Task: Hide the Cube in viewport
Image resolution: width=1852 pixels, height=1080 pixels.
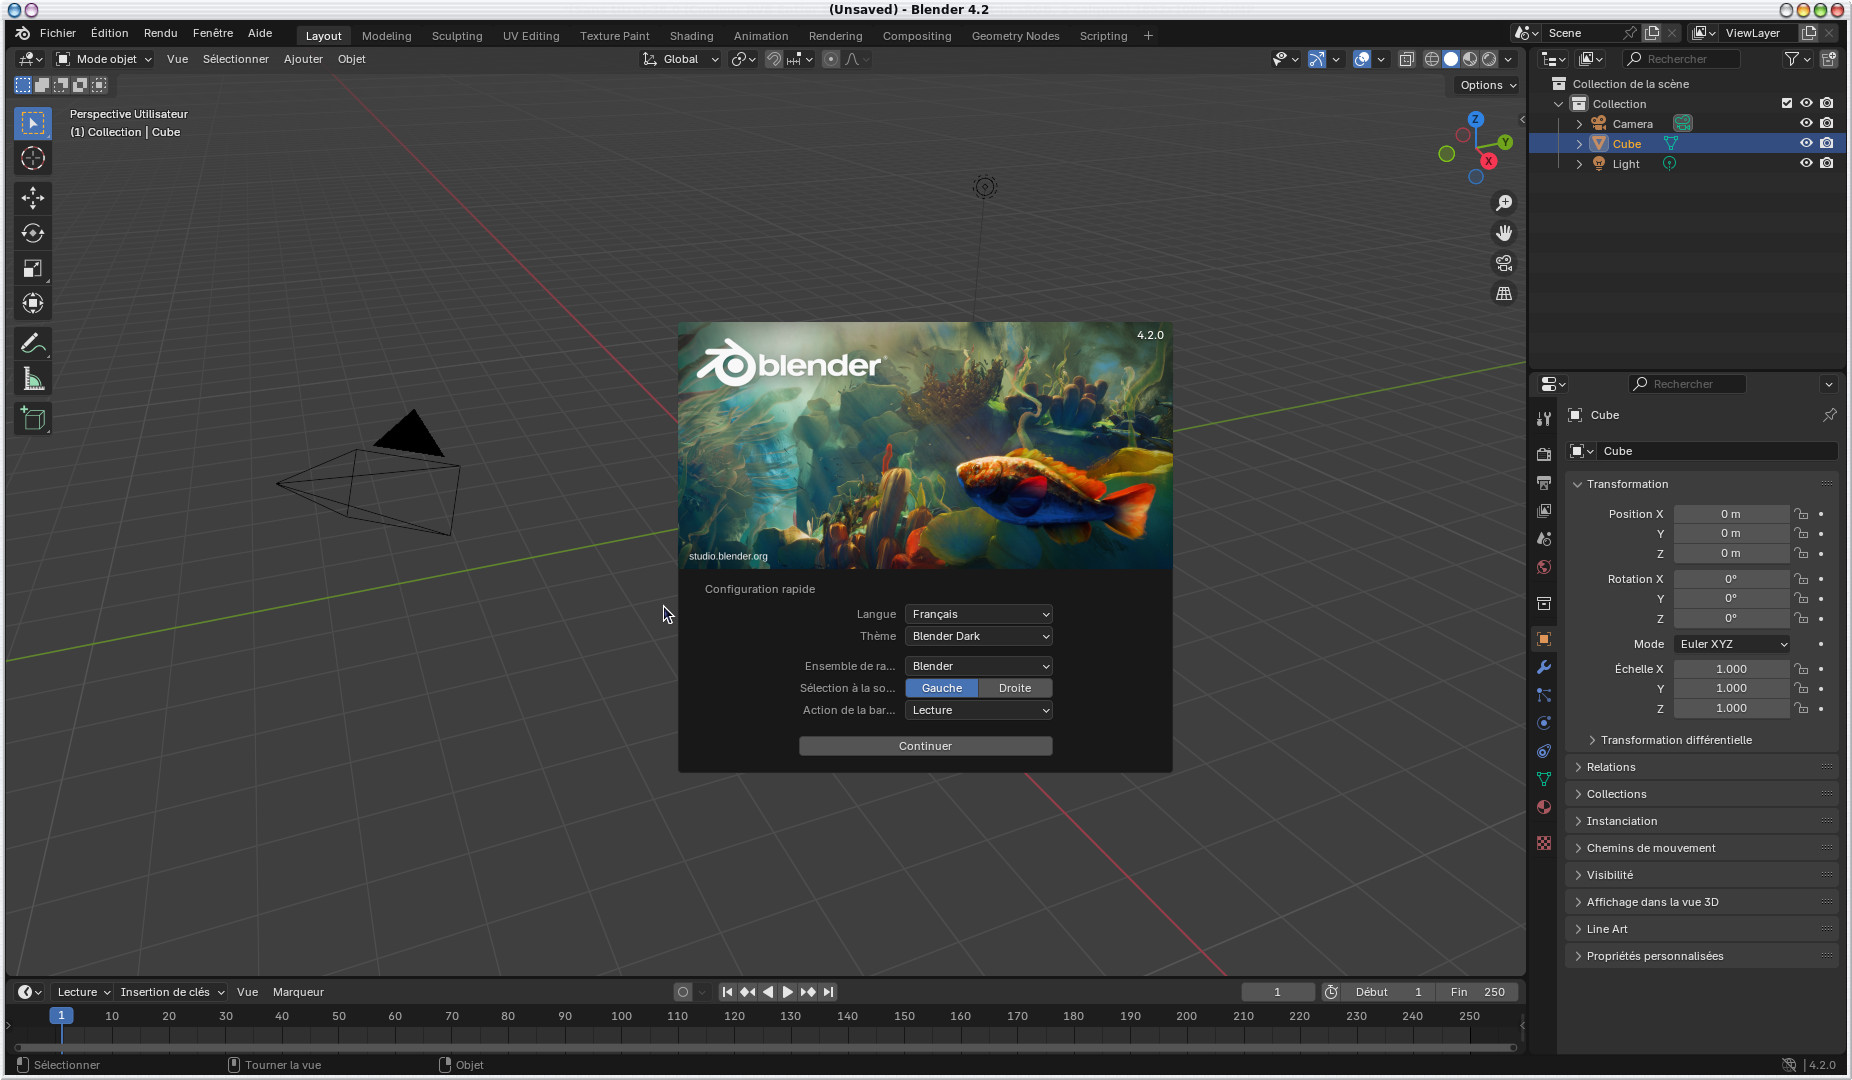Action: pyautogui.click(x=1806, y=143)
